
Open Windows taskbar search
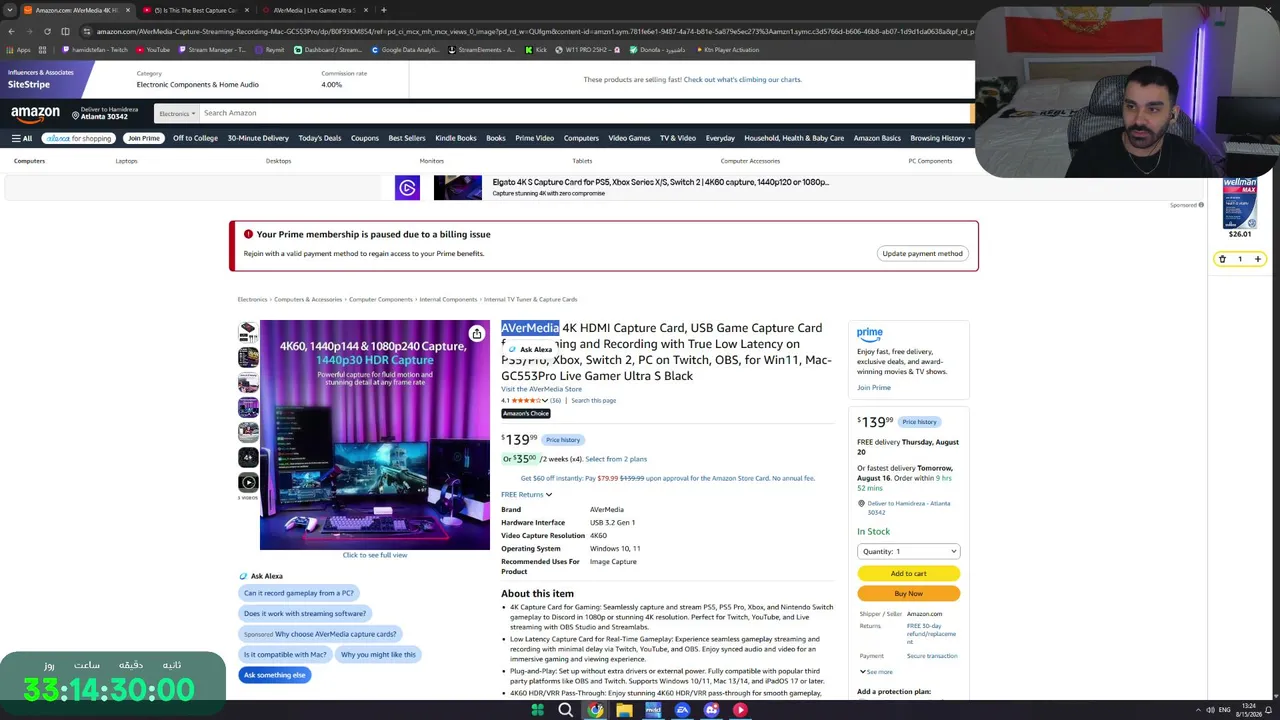pyautogui.click(x=566, y=710)
